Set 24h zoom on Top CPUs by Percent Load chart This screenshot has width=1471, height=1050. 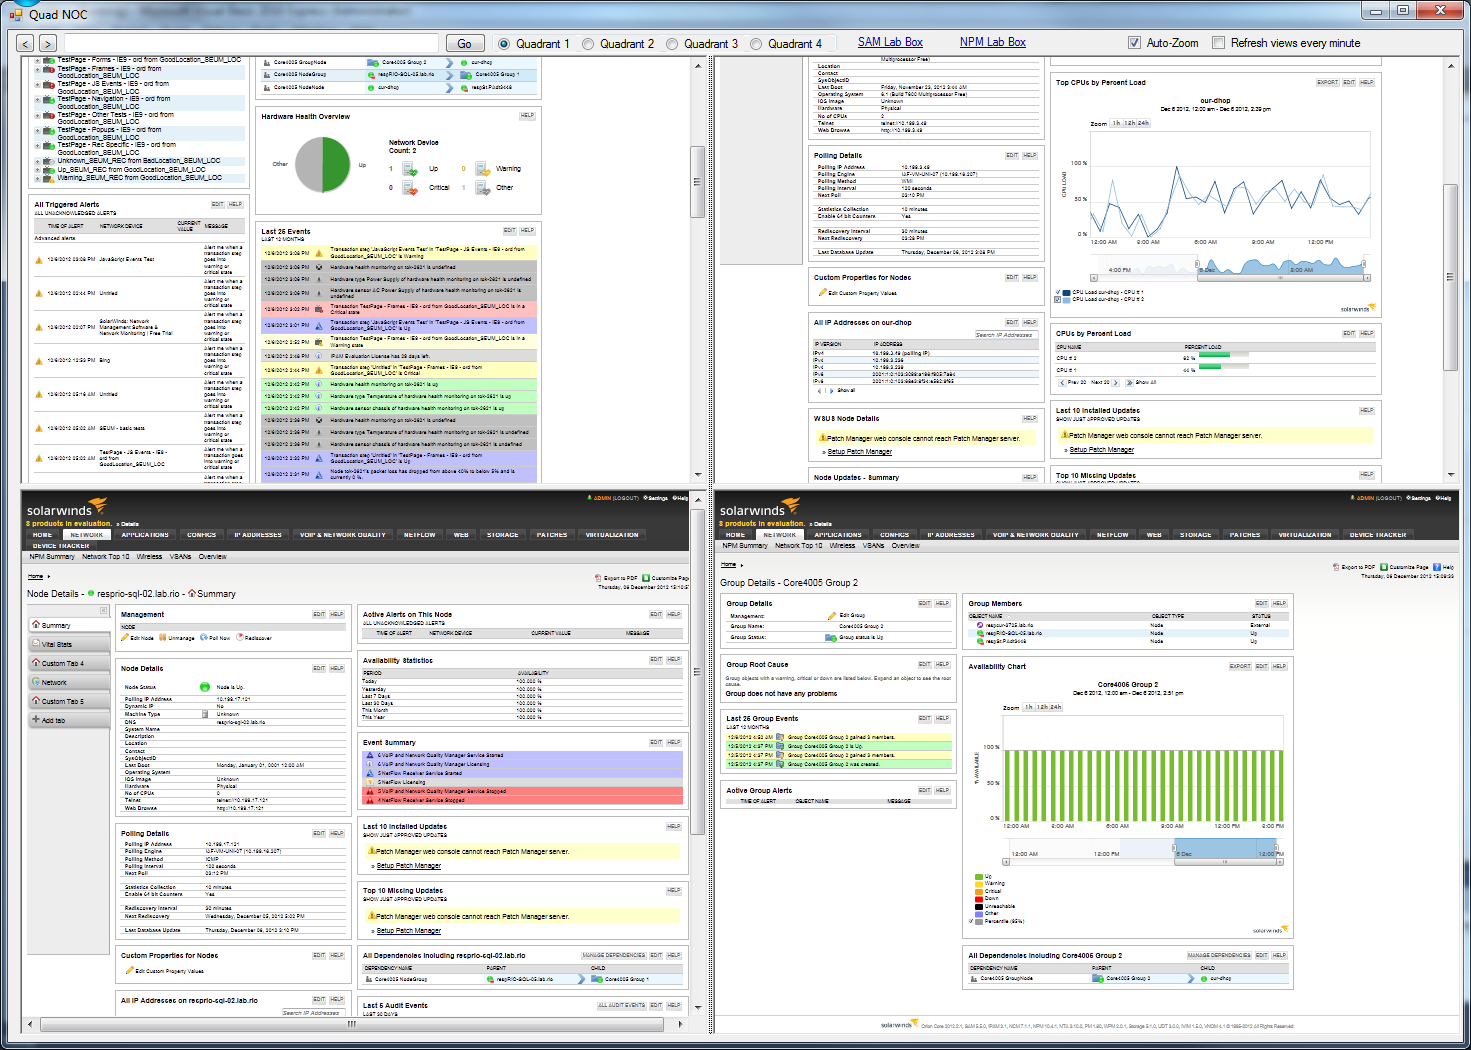1143,123
